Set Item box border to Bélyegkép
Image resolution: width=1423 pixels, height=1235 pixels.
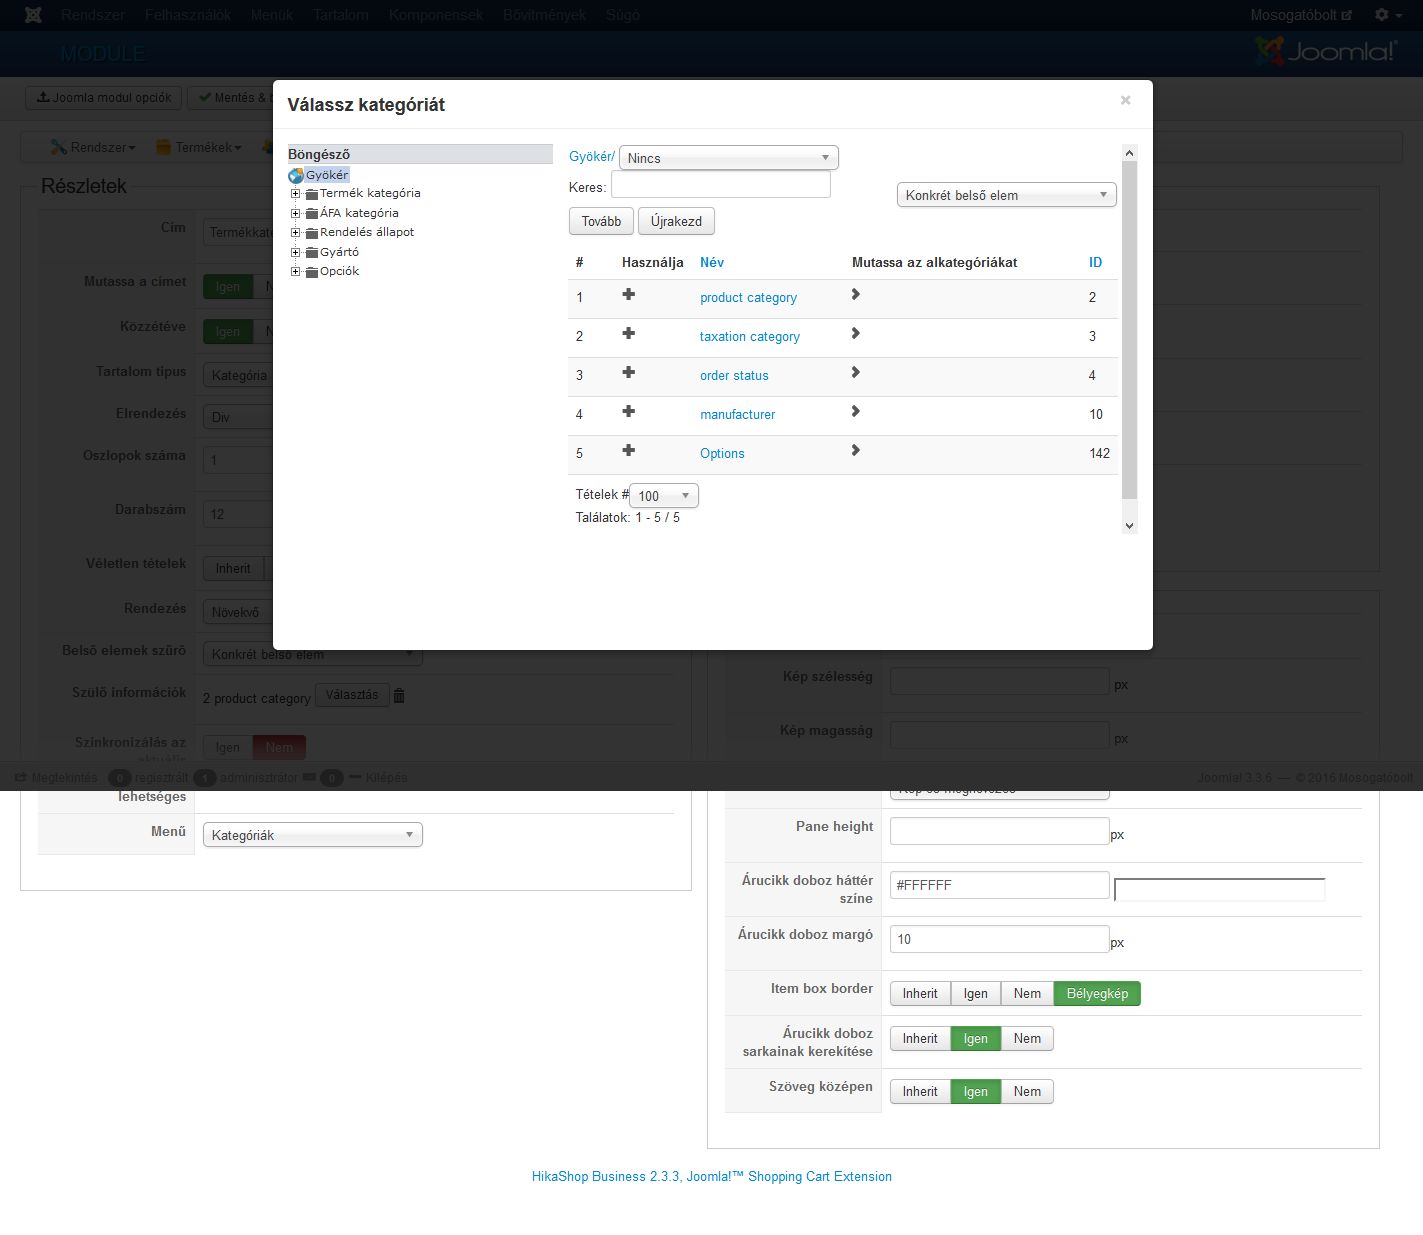click(x=1097, y=993)
